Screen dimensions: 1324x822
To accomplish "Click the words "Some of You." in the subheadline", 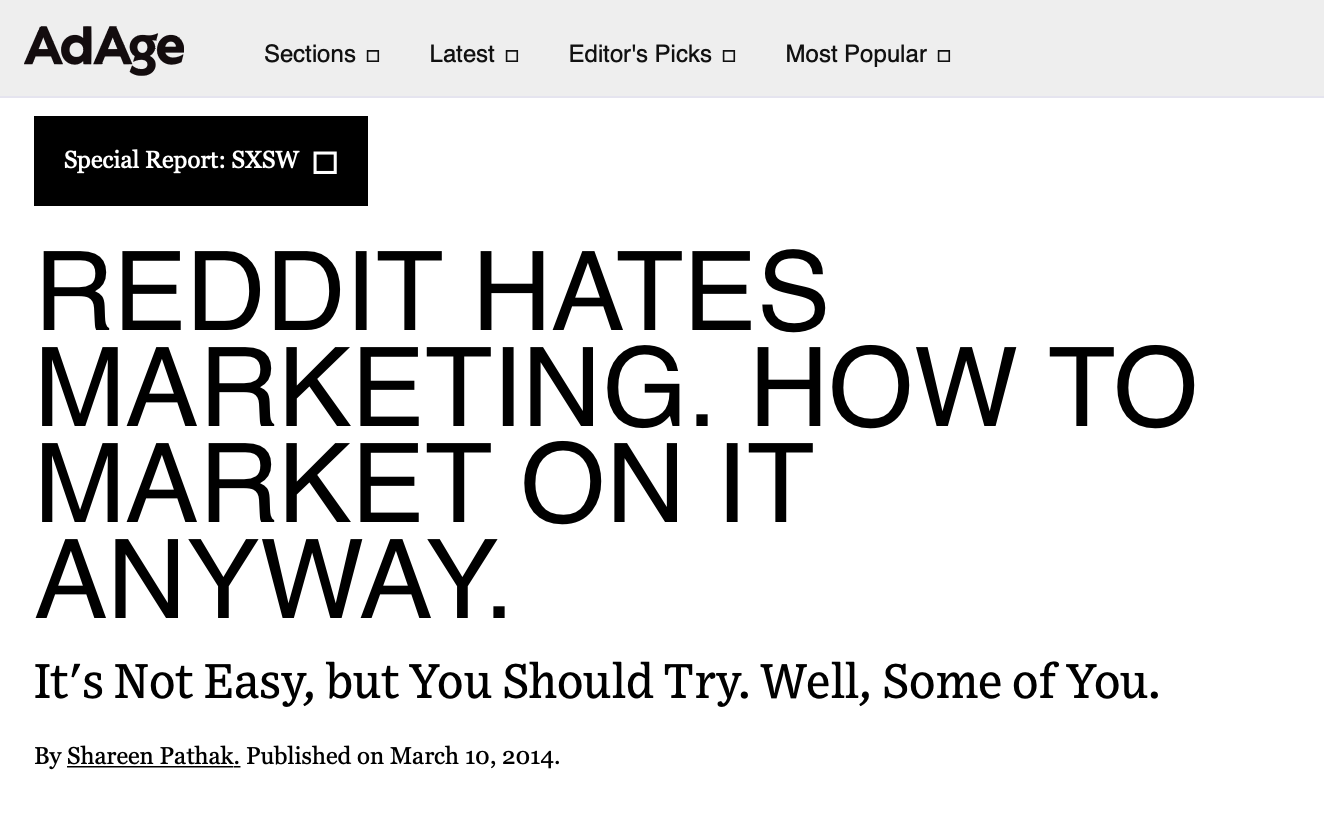I will coord(1020,682).
